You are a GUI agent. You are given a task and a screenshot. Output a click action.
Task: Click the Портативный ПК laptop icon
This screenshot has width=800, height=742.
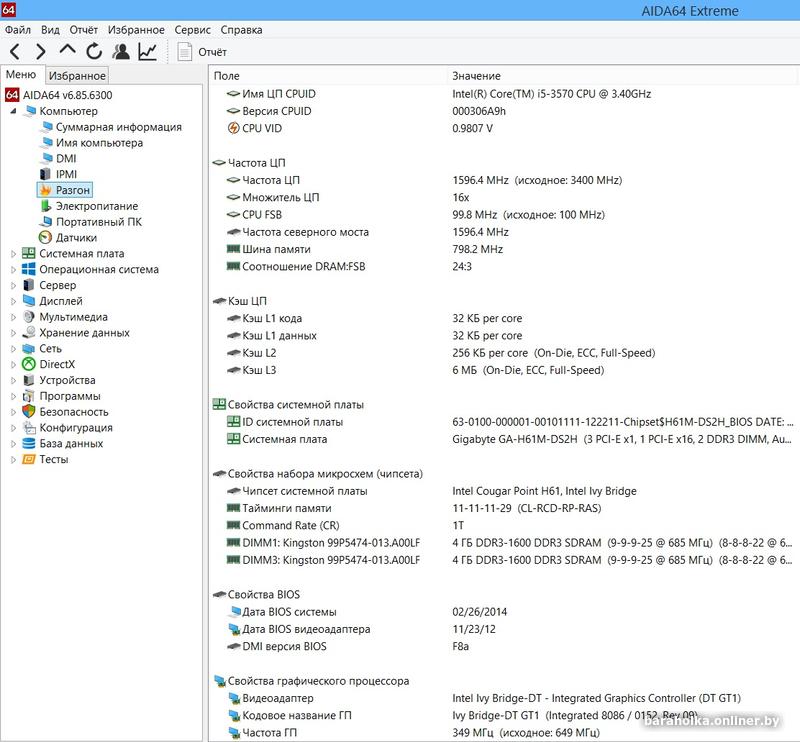coord(46,221)
